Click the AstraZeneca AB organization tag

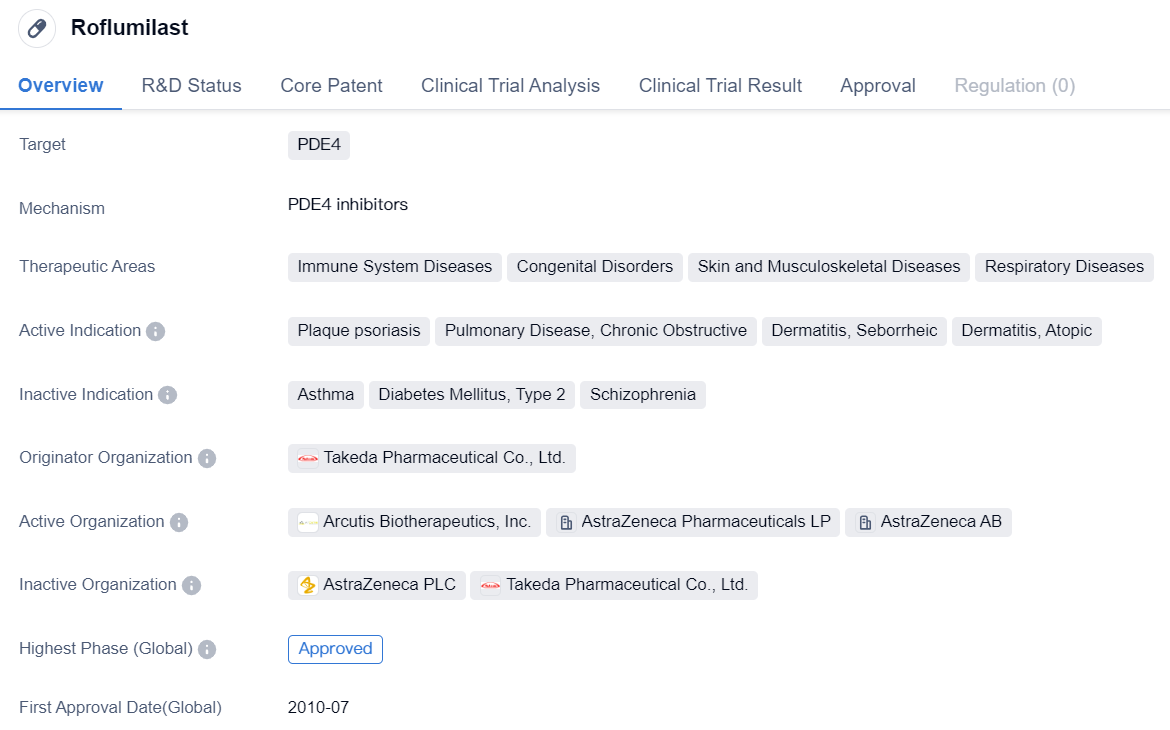click(928, 522)
